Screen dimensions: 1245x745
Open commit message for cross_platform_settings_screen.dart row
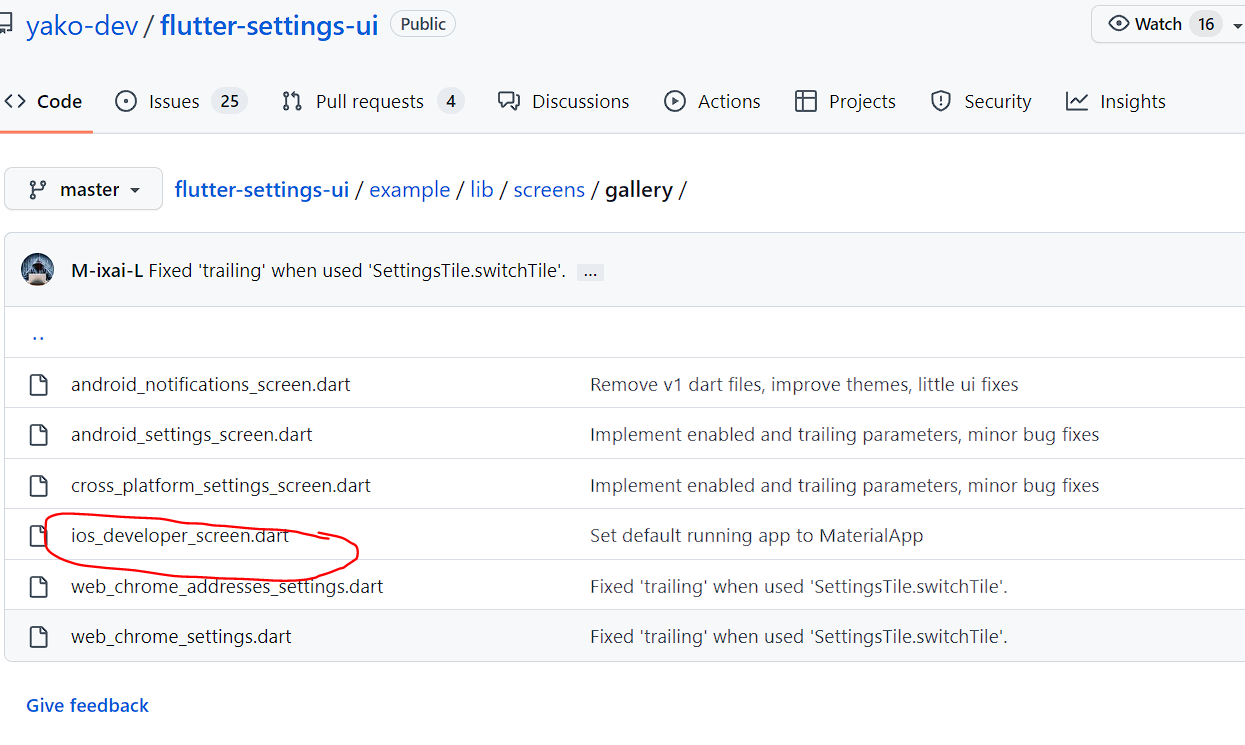[x=845, y=485]
